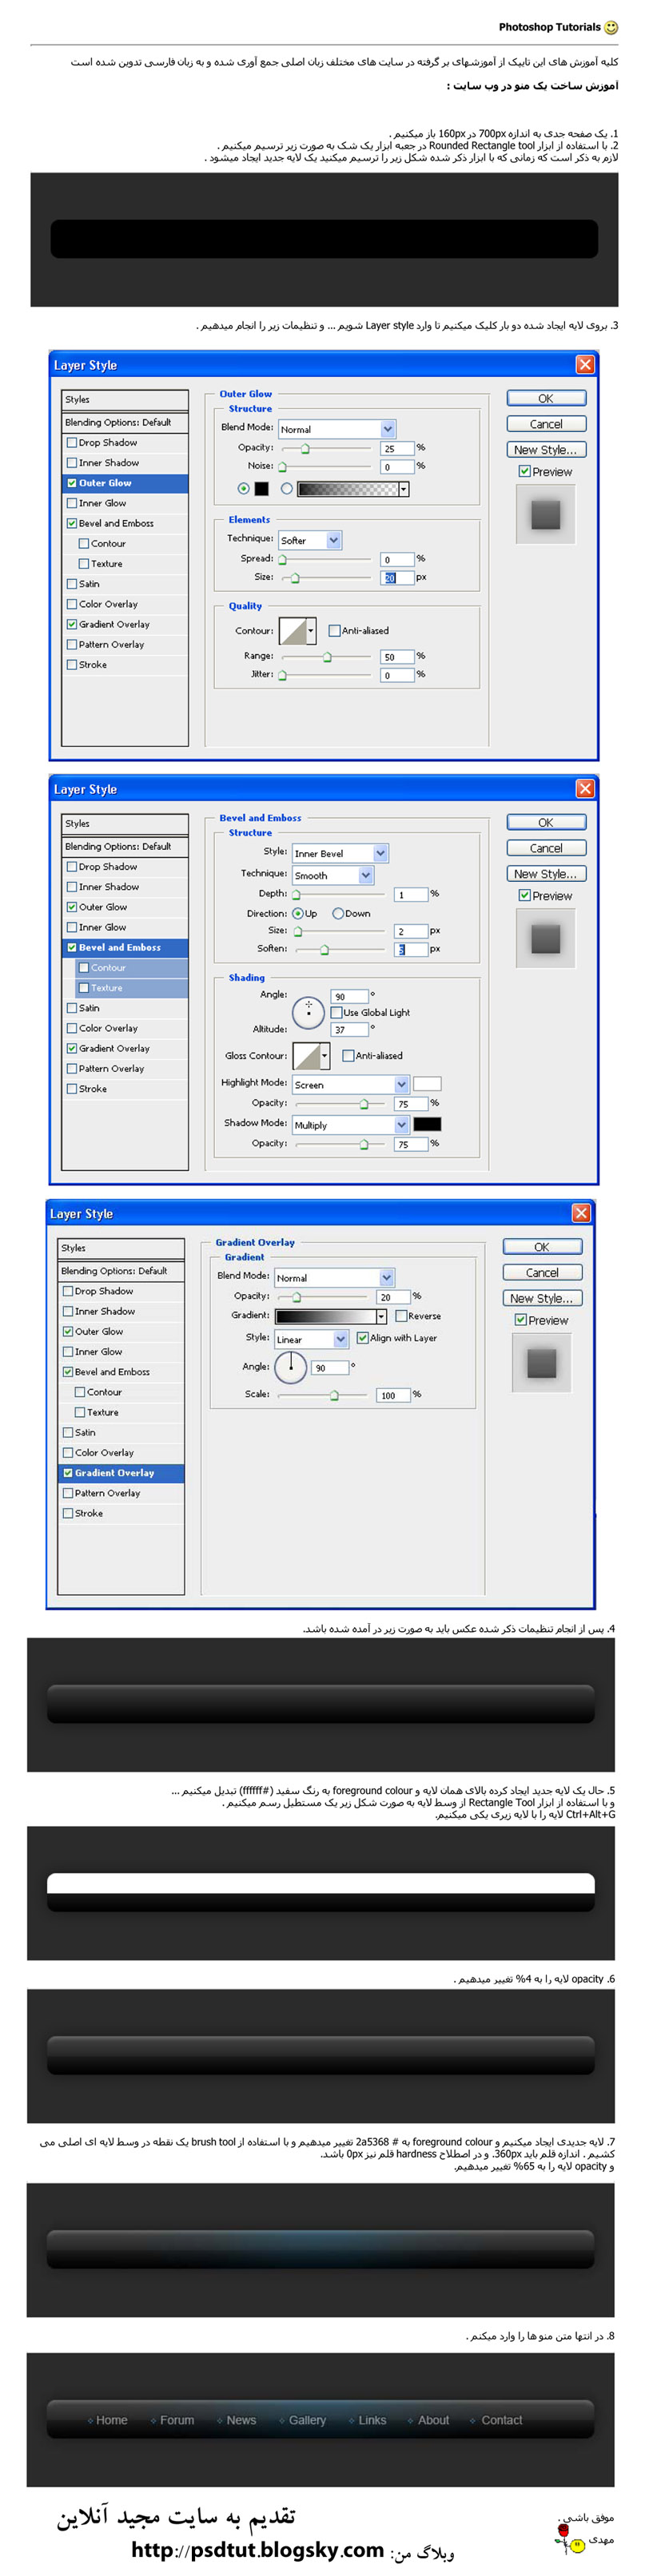Enable Satin checkbox in Bevel and Emboss dialog
Image resolution: width=657 pixels, height=2576 pixels.
tap(72, 1008)
